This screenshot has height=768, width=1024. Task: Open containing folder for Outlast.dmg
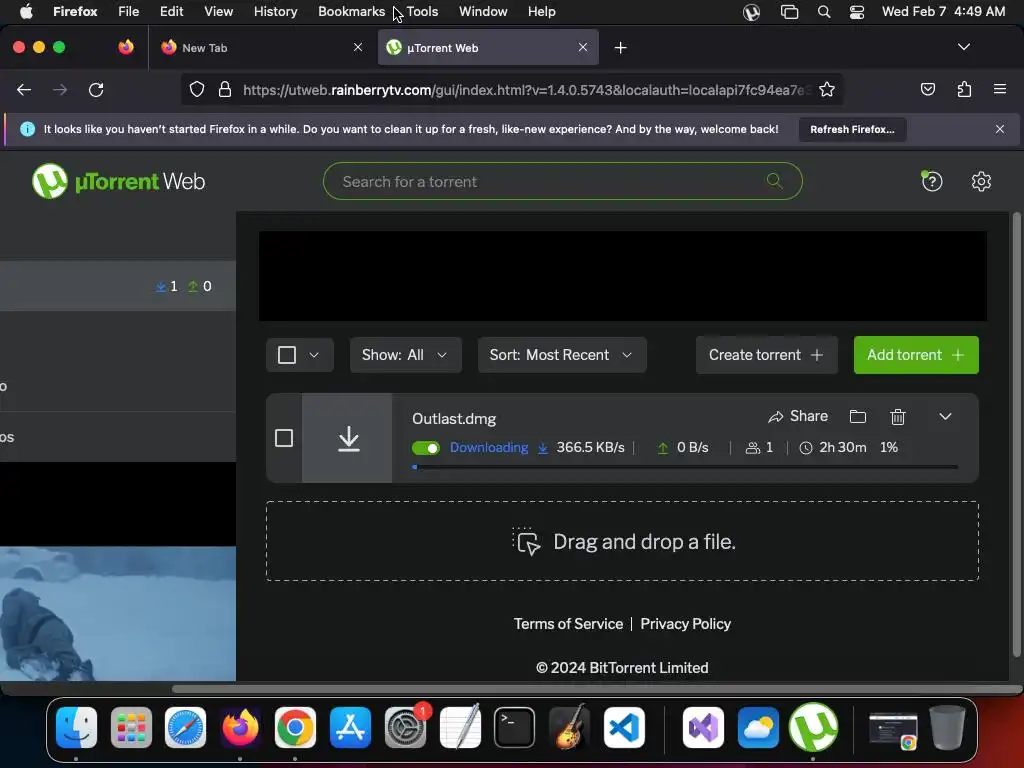pyautogui.click(x=857, y=417)
